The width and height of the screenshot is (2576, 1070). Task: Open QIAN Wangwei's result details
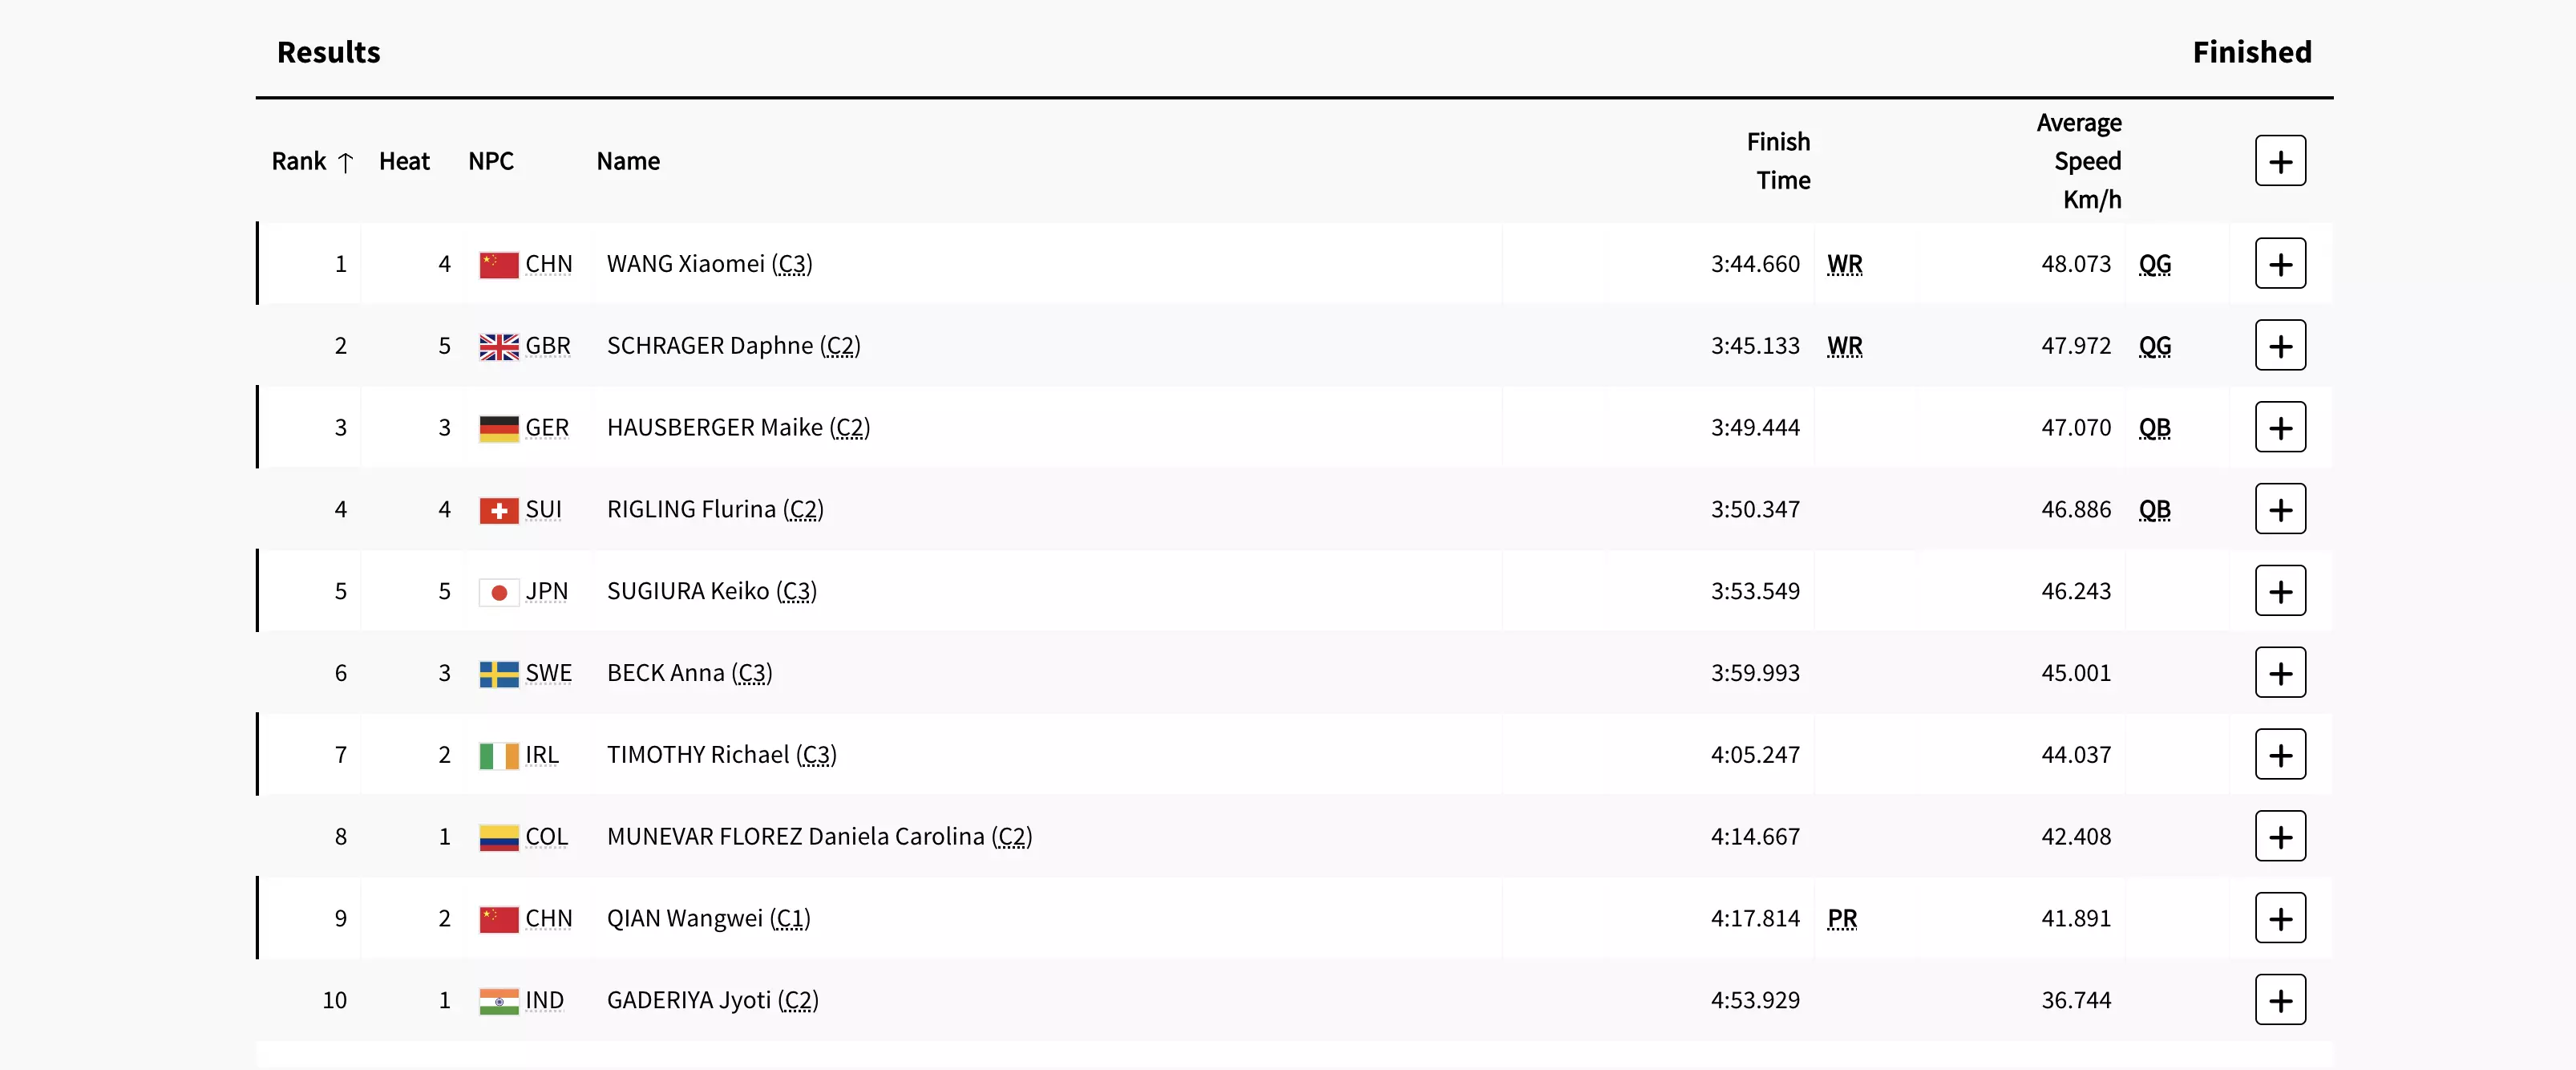click(x=2279, y=919)
